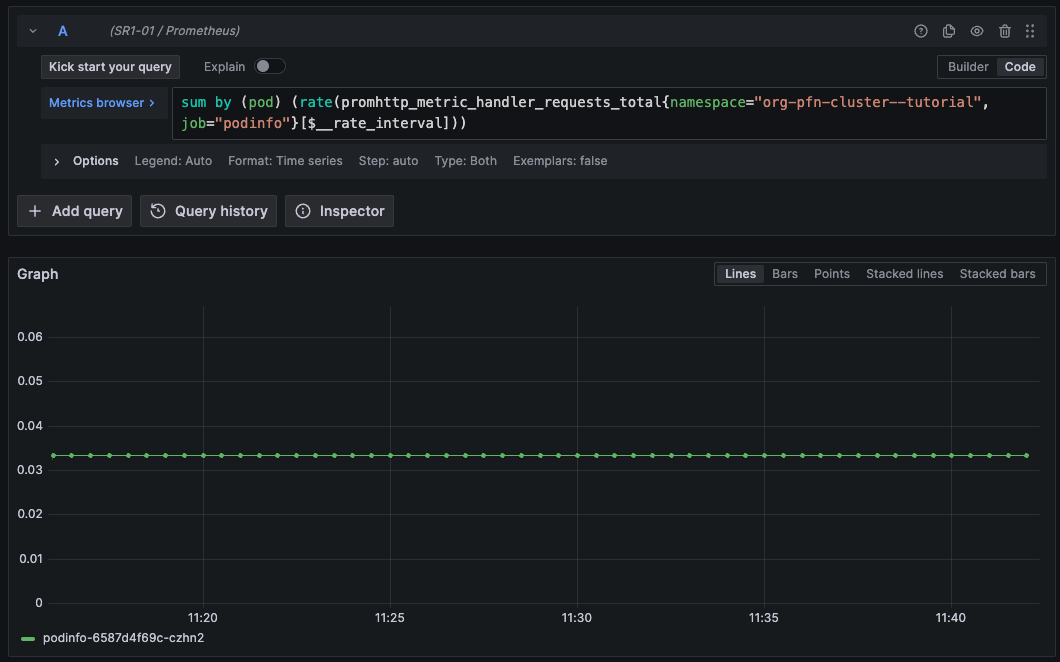This screenshot has width=1060, height=662.
Task: Open the Metrics browser
Action: 102,103
